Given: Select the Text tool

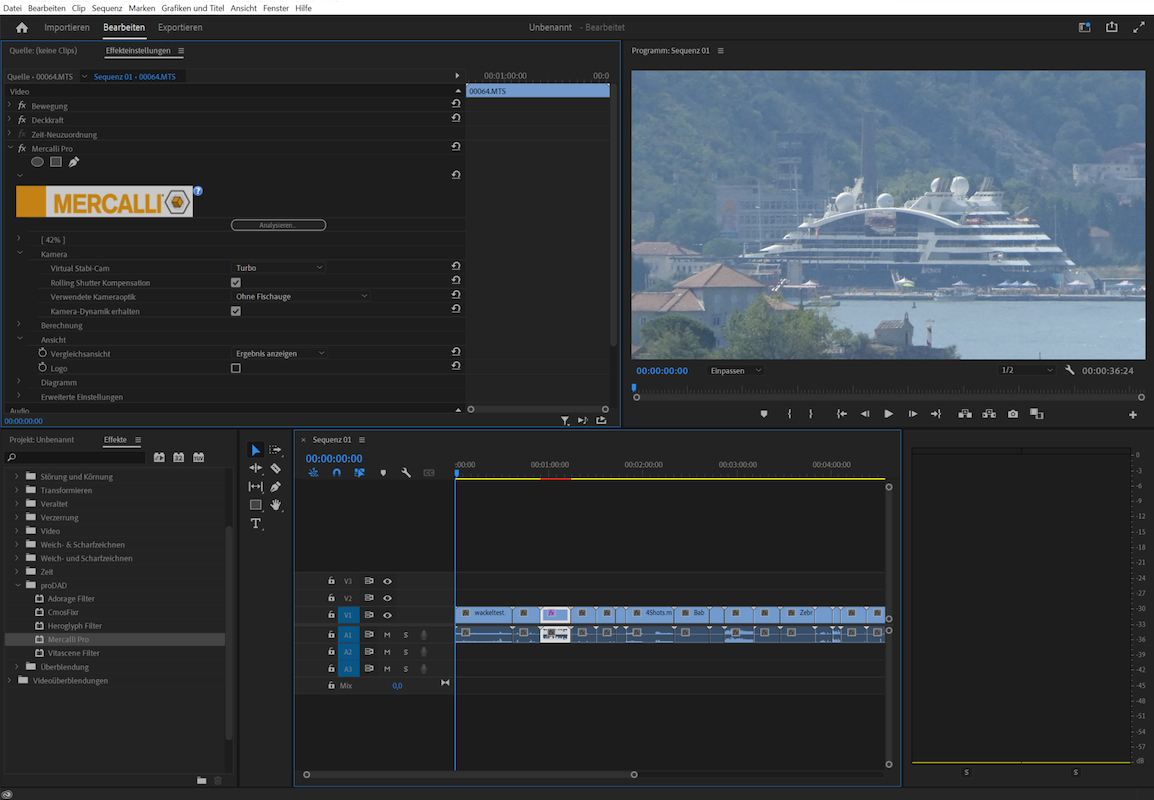Looking at the screenshot, I should 256,522.
